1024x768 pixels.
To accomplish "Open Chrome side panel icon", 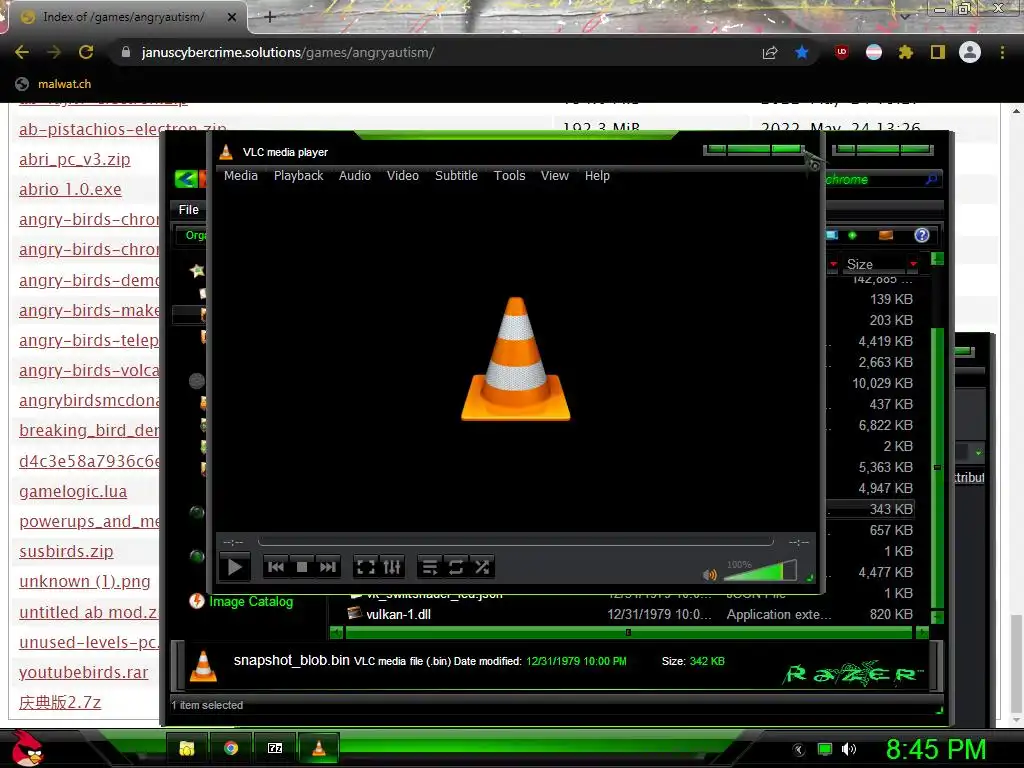I will click(x=938, y=52).
